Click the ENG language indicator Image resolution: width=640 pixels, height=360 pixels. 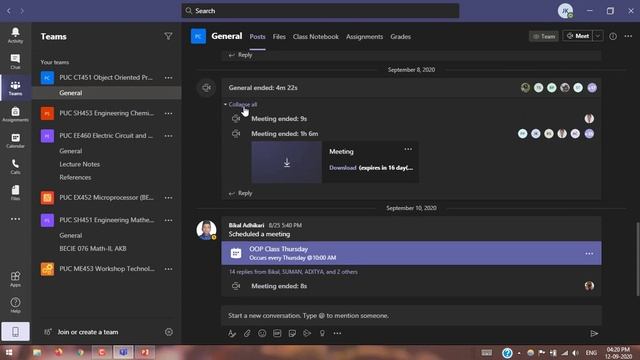591,353
